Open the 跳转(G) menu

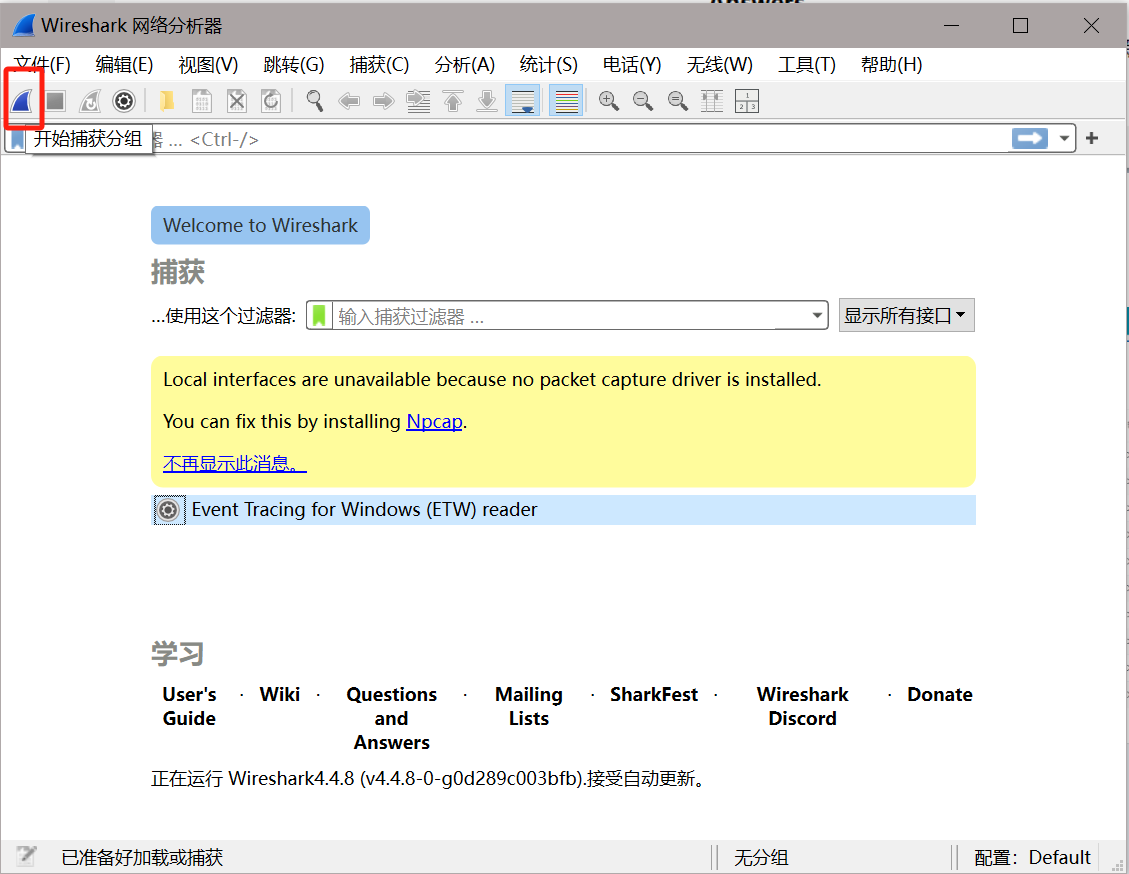[293, 65]
